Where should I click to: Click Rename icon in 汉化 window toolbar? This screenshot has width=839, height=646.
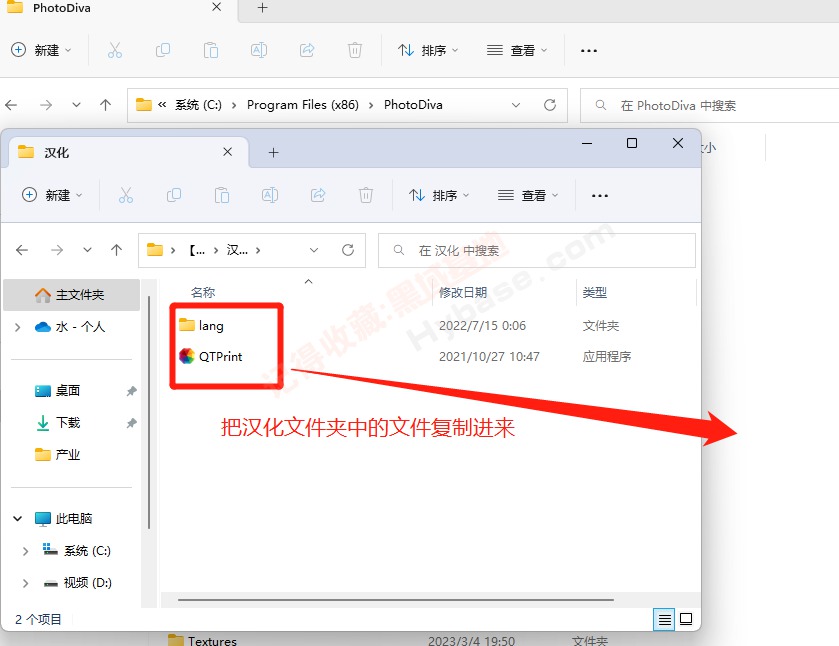270,195
